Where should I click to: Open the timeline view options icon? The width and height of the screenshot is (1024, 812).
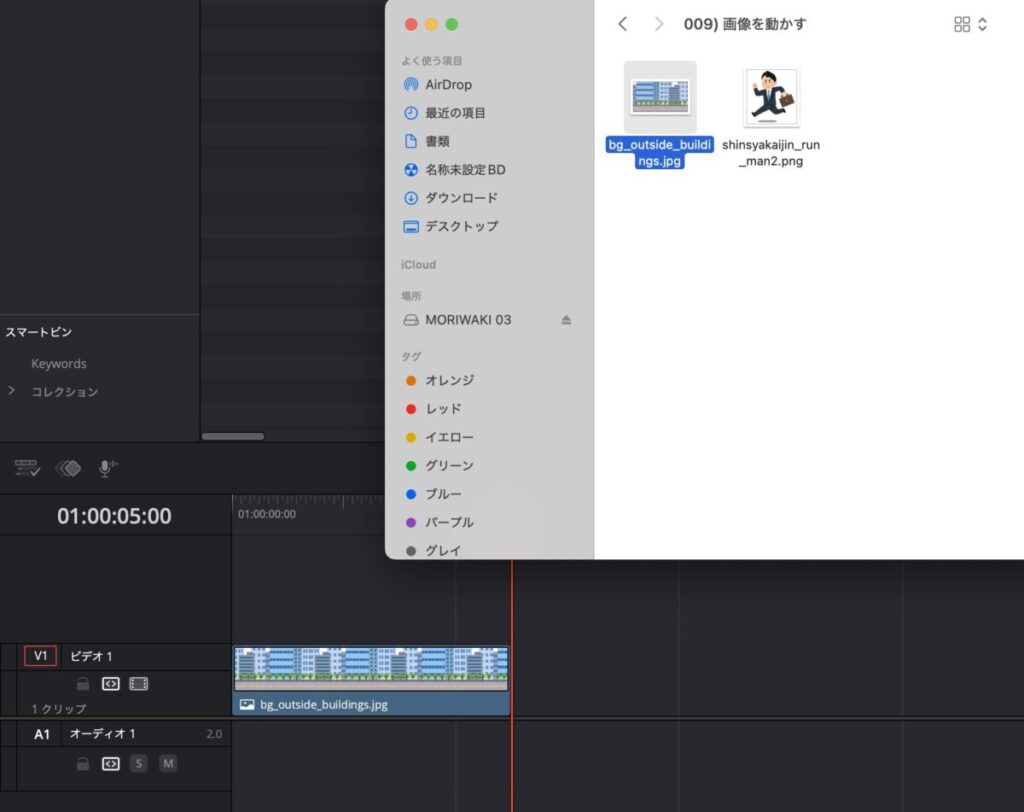click(x=26, y=468)
